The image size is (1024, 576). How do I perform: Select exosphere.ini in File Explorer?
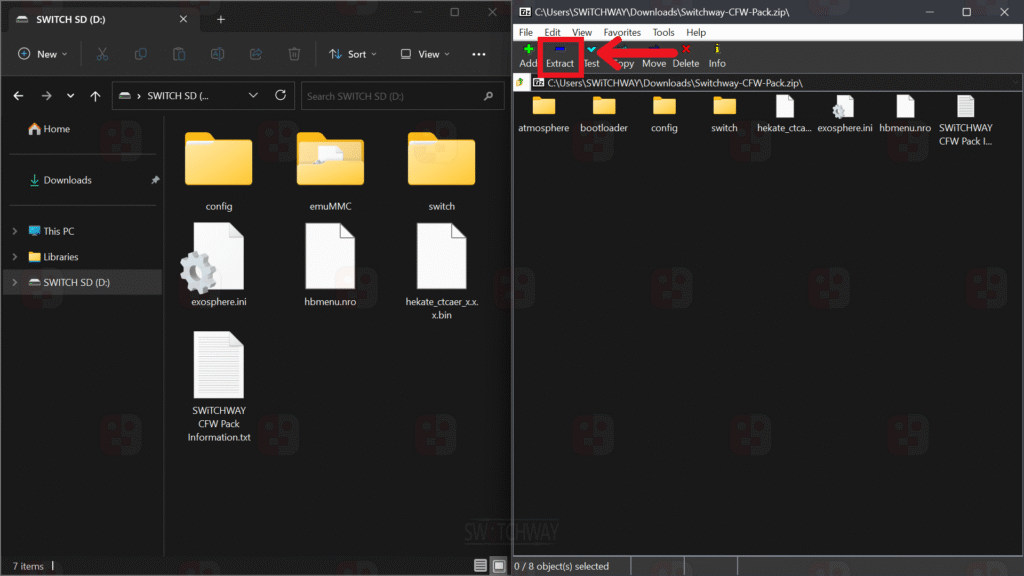point(219,265)
